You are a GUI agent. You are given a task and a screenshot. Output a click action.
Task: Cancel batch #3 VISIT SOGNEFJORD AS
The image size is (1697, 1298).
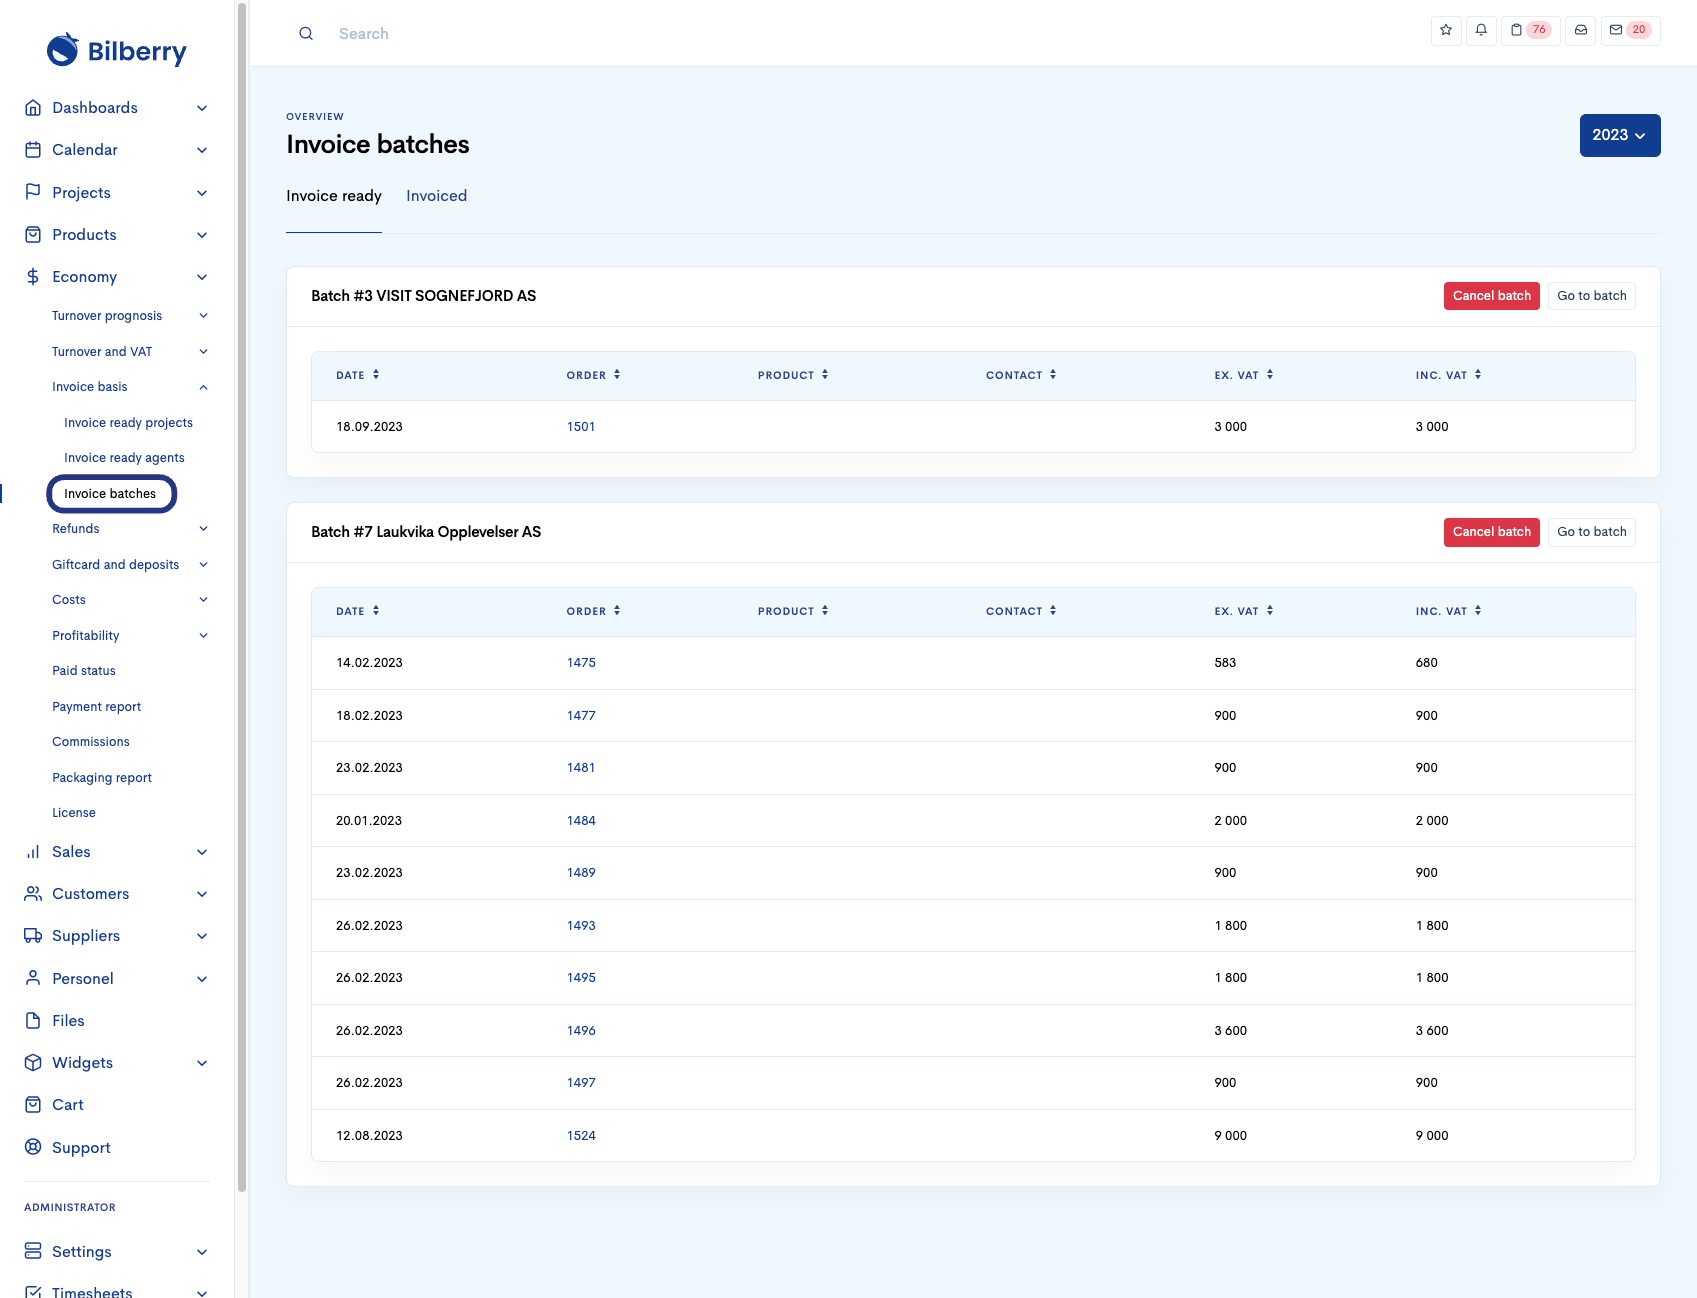1491,296
